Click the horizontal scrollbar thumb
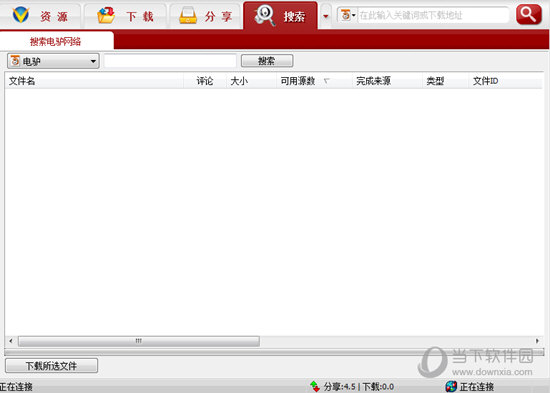This screenshot has width=550, height=393. [x=139, y=341]
